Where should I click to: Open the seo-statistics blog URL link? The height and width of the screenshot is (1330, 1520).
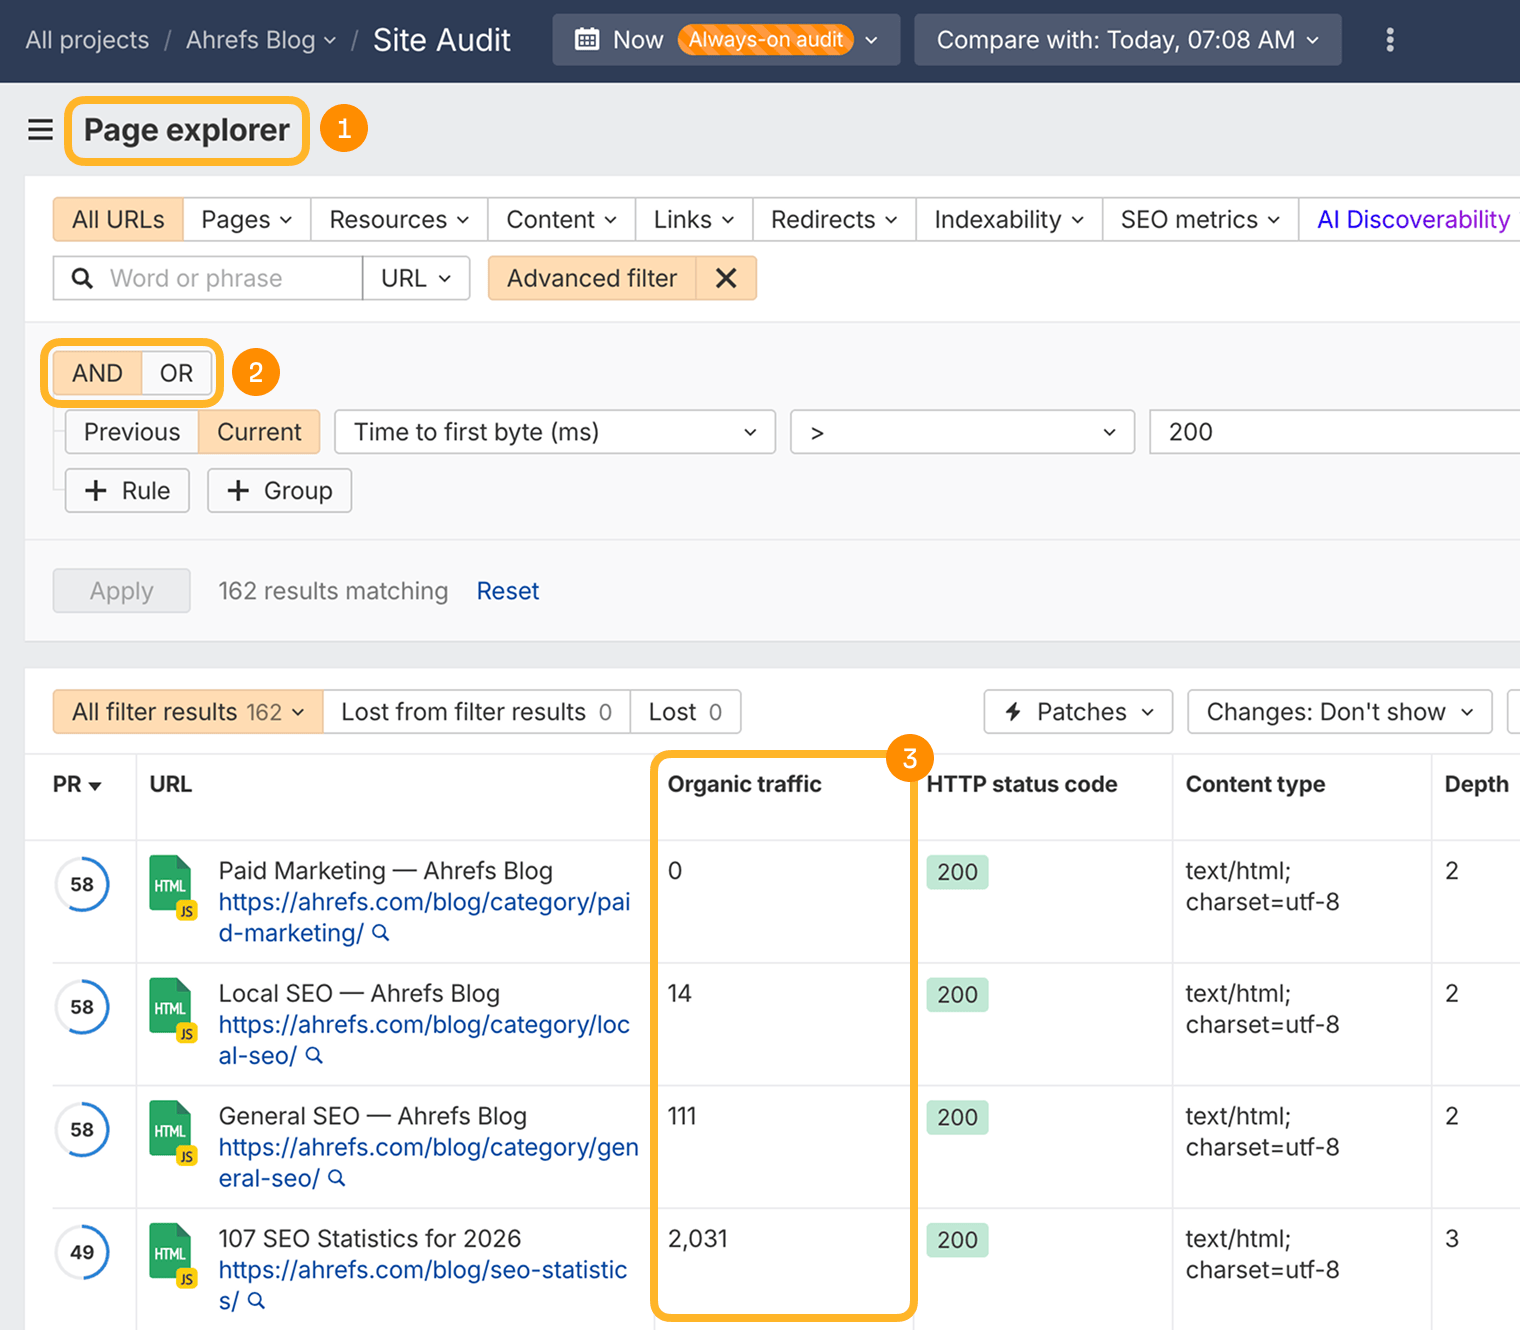tap(423, 1285)
